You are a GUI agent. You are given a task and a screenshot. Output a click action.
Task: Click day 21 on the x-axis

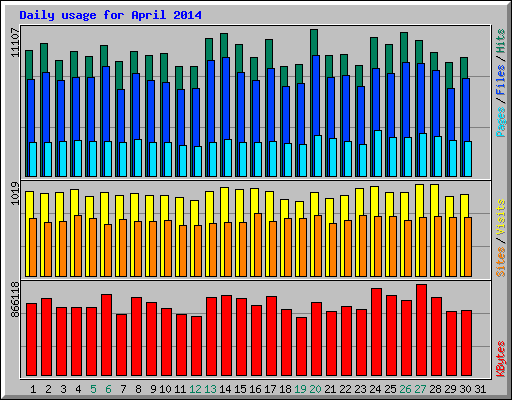[x=330, y=389]
